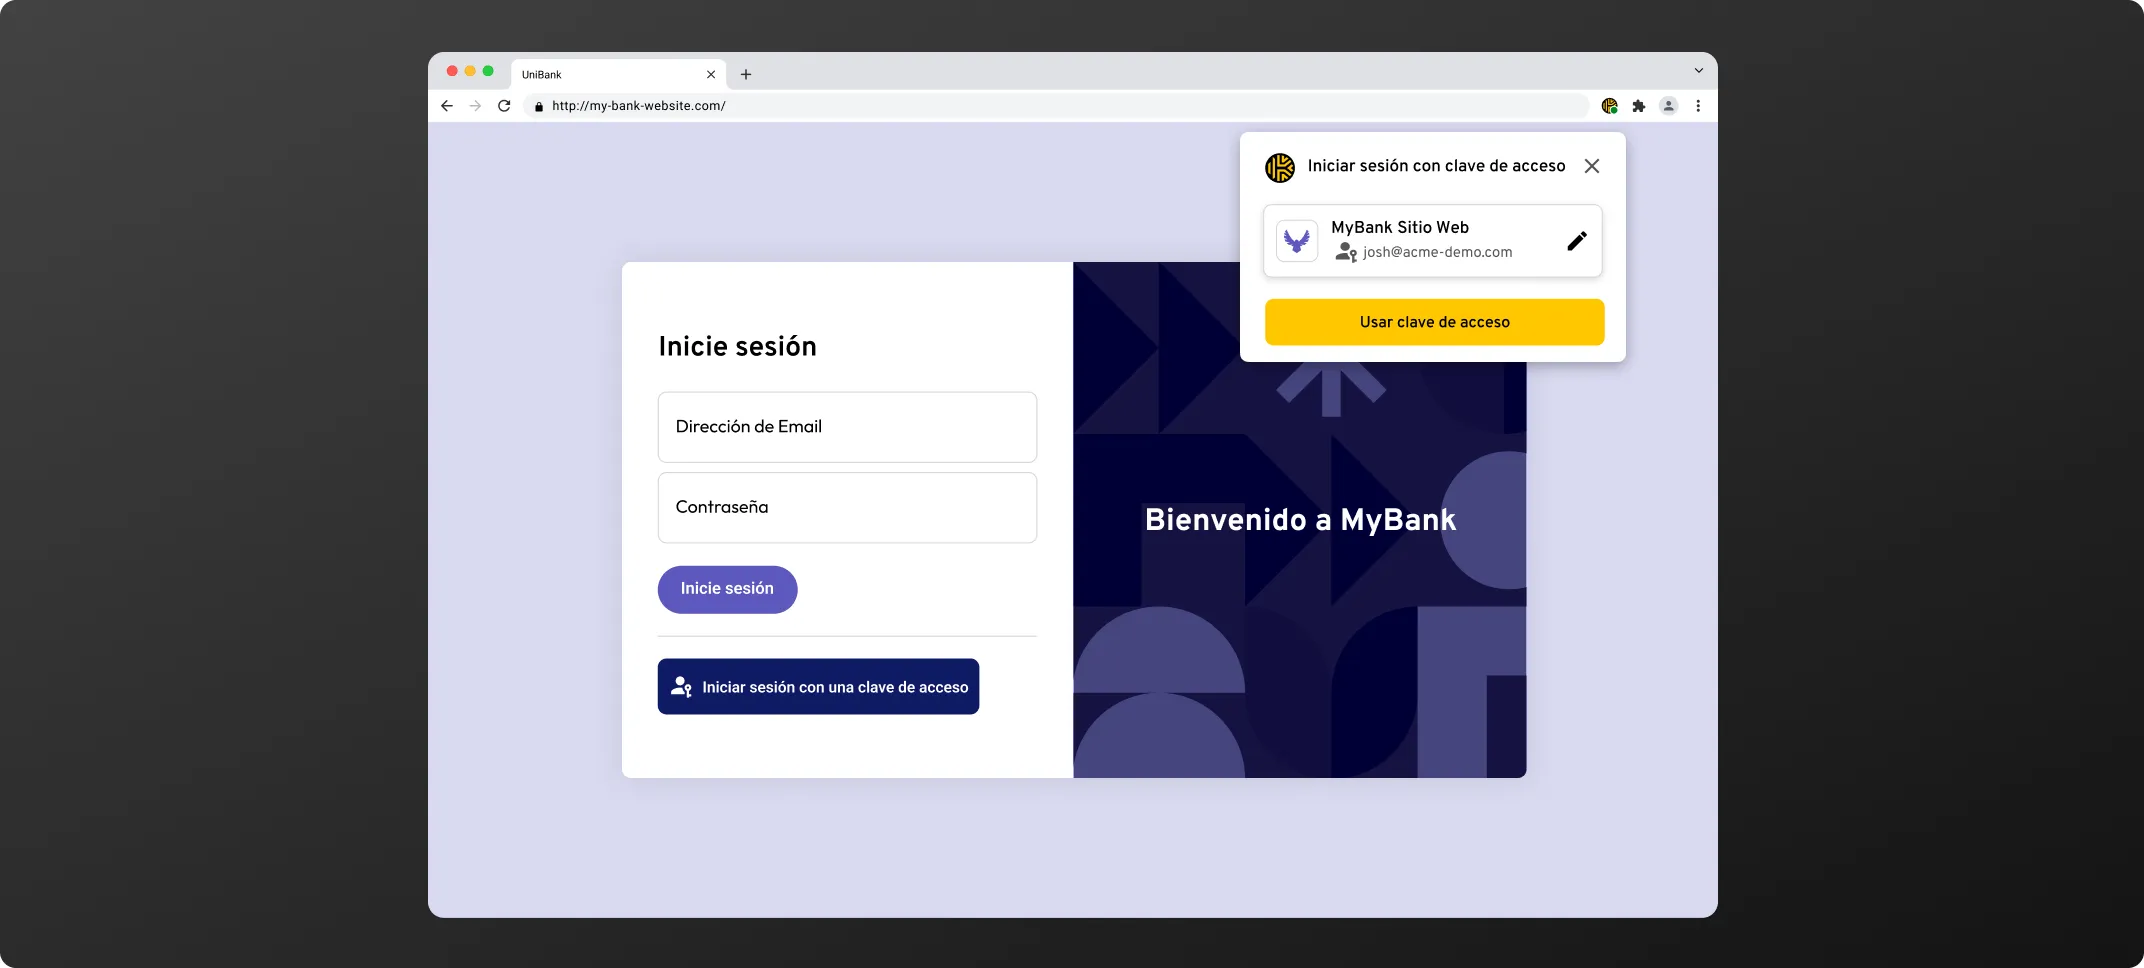Open the browser profile avatar
The image size is (2144, 968).
pos(1668,106)
